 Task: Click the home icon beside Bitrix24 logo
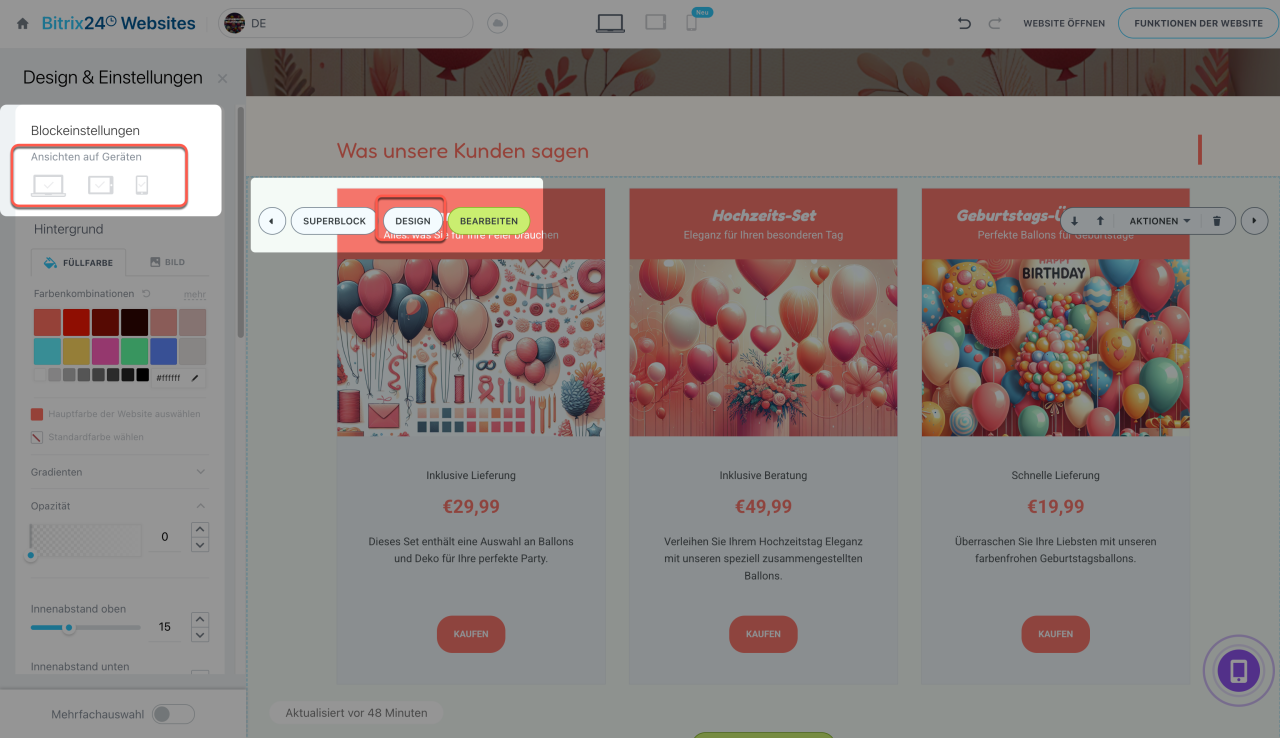point(23,23)
